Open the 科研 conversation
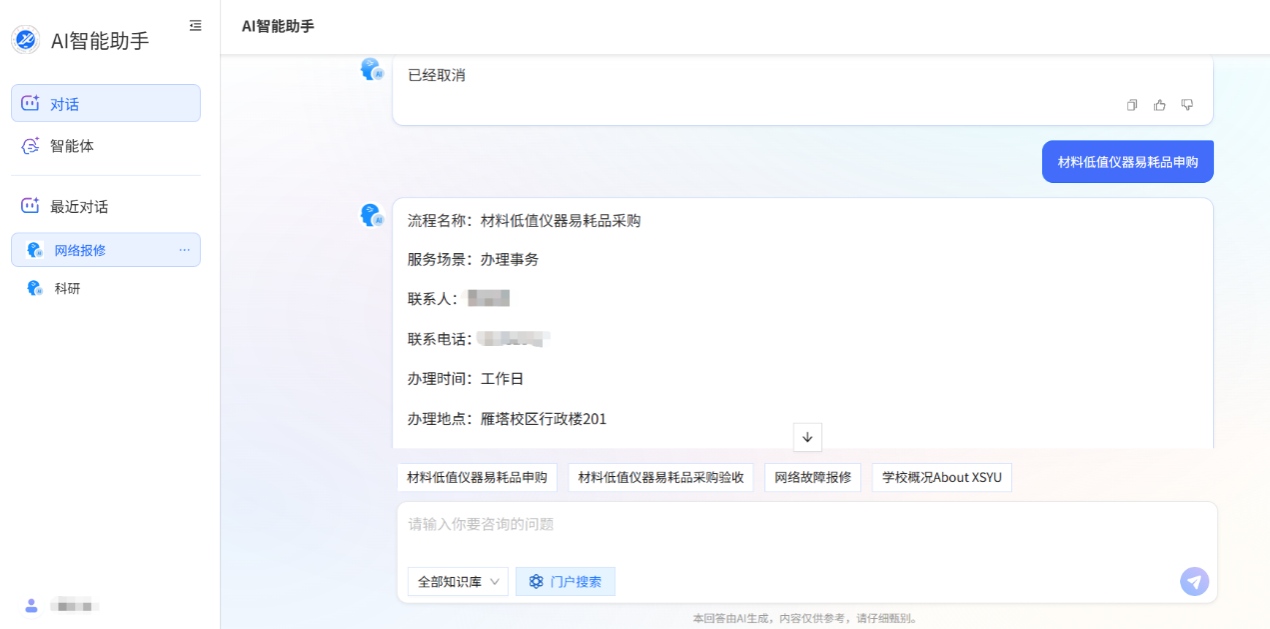 pos(68,289)
